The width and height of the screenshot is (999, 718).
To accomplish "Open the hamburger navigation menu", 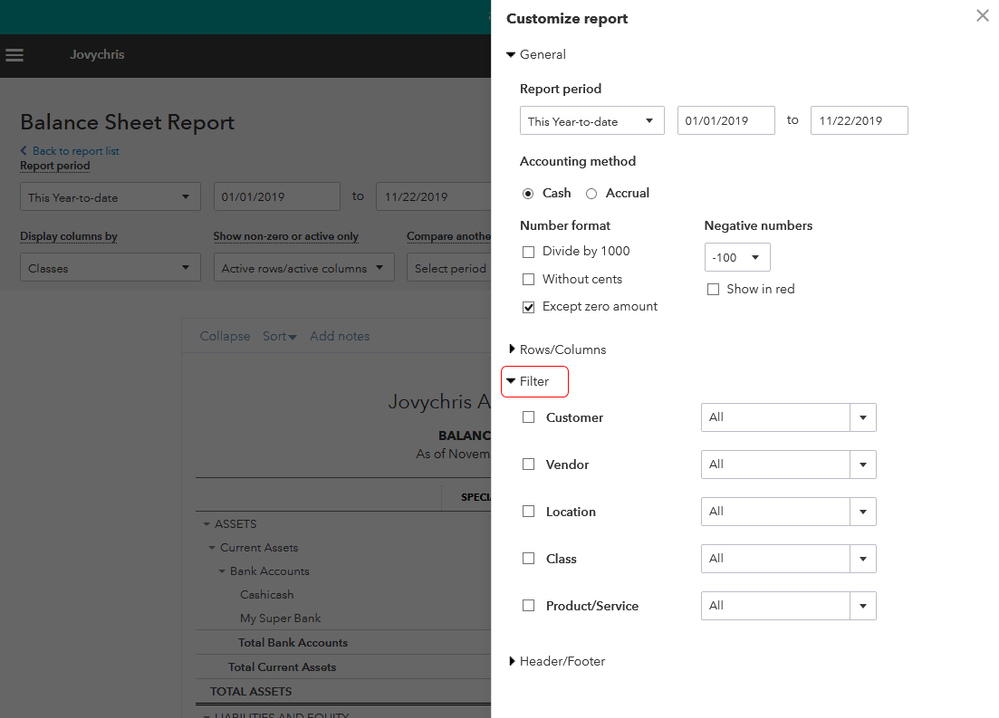I will (x=14, y=55).
